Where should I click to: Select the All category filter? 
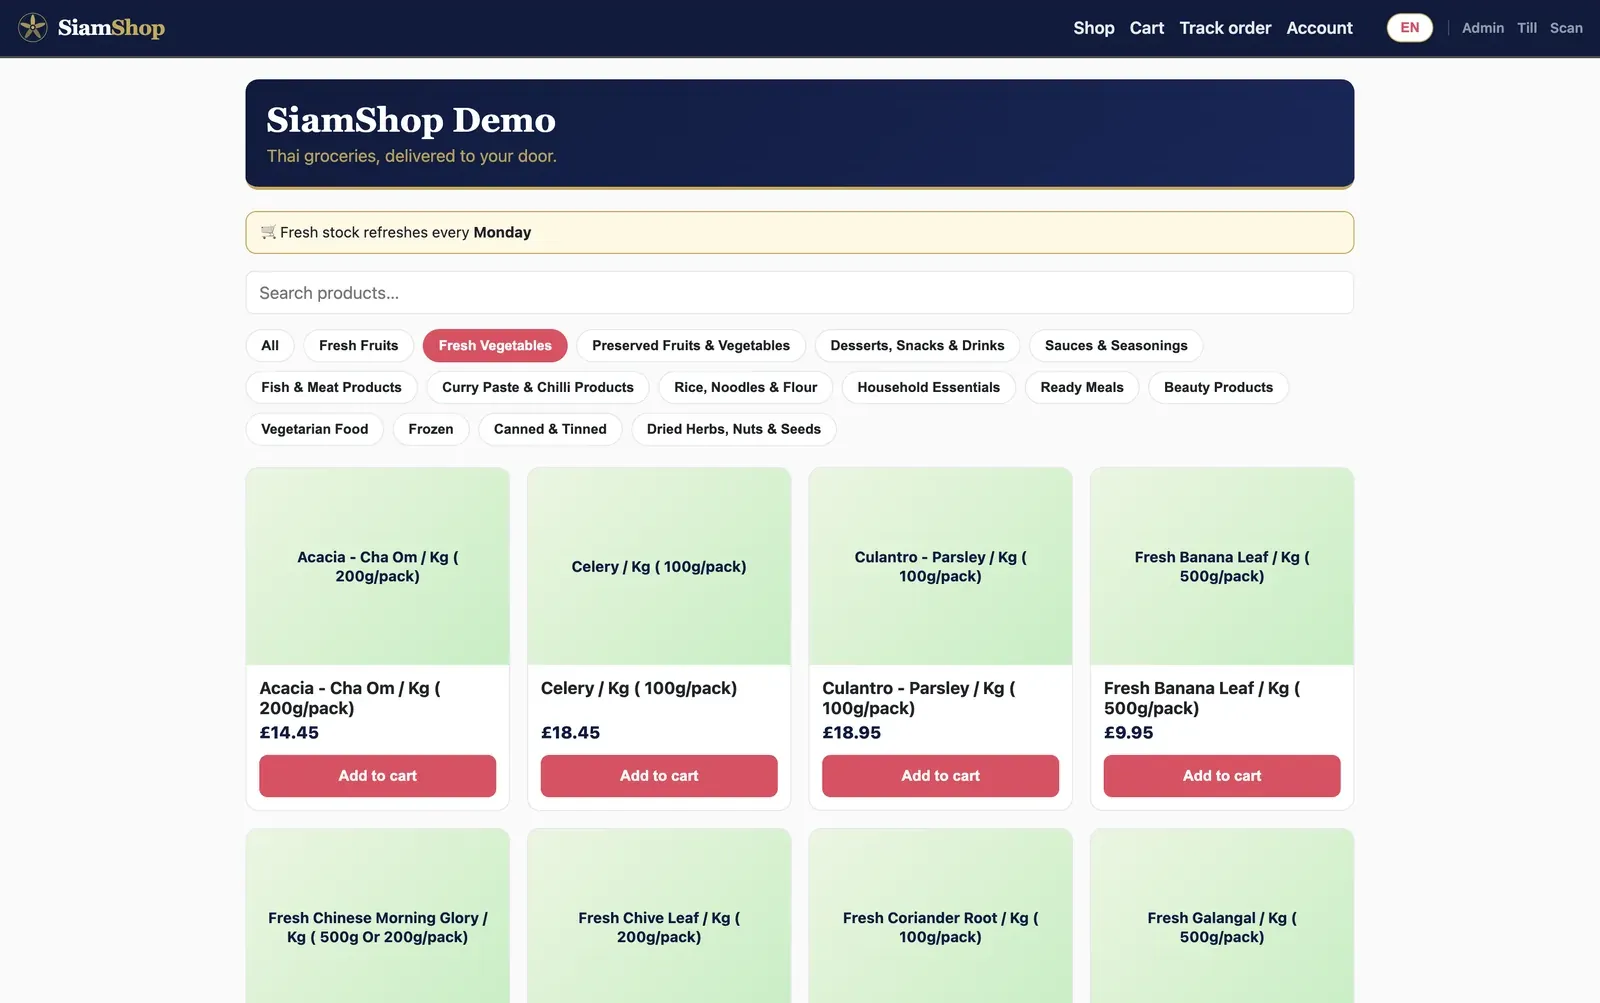click(x=270, y=346)
